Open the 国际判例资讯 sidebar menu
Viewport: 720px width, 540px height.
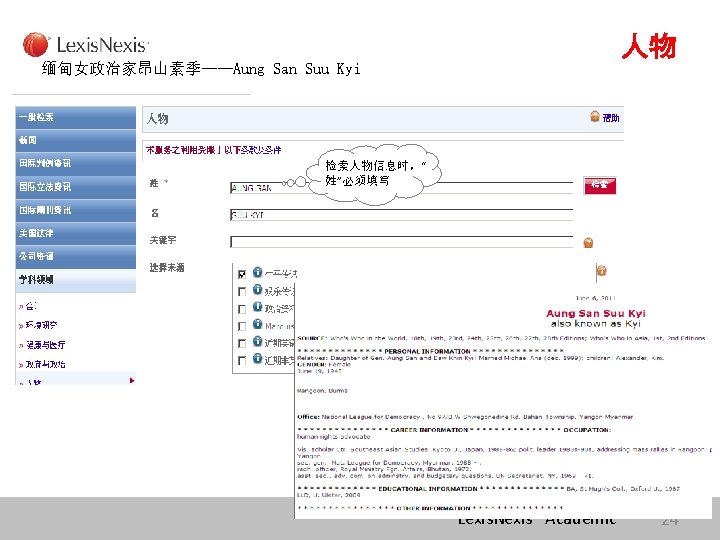(76, 164)
